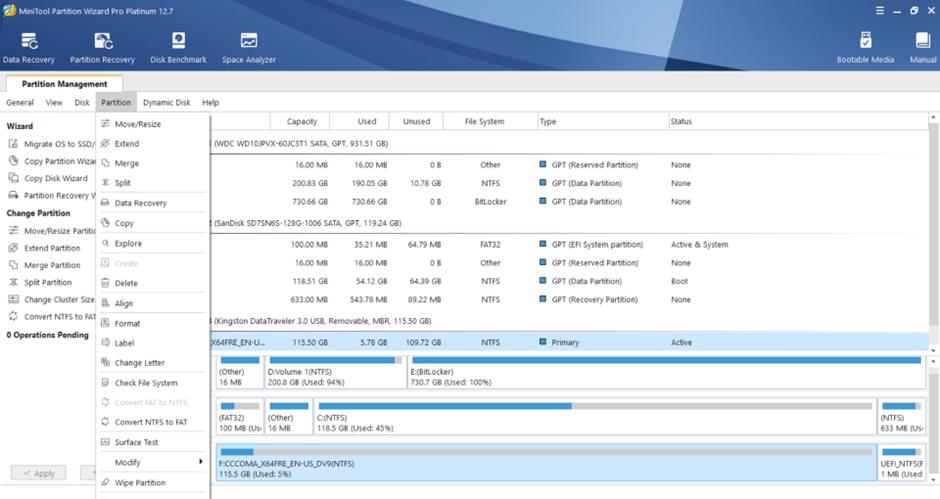Image resolution: width=940 pixels, height=499 pixels.
Task: Click the Apply button
Action: [40, 472]
